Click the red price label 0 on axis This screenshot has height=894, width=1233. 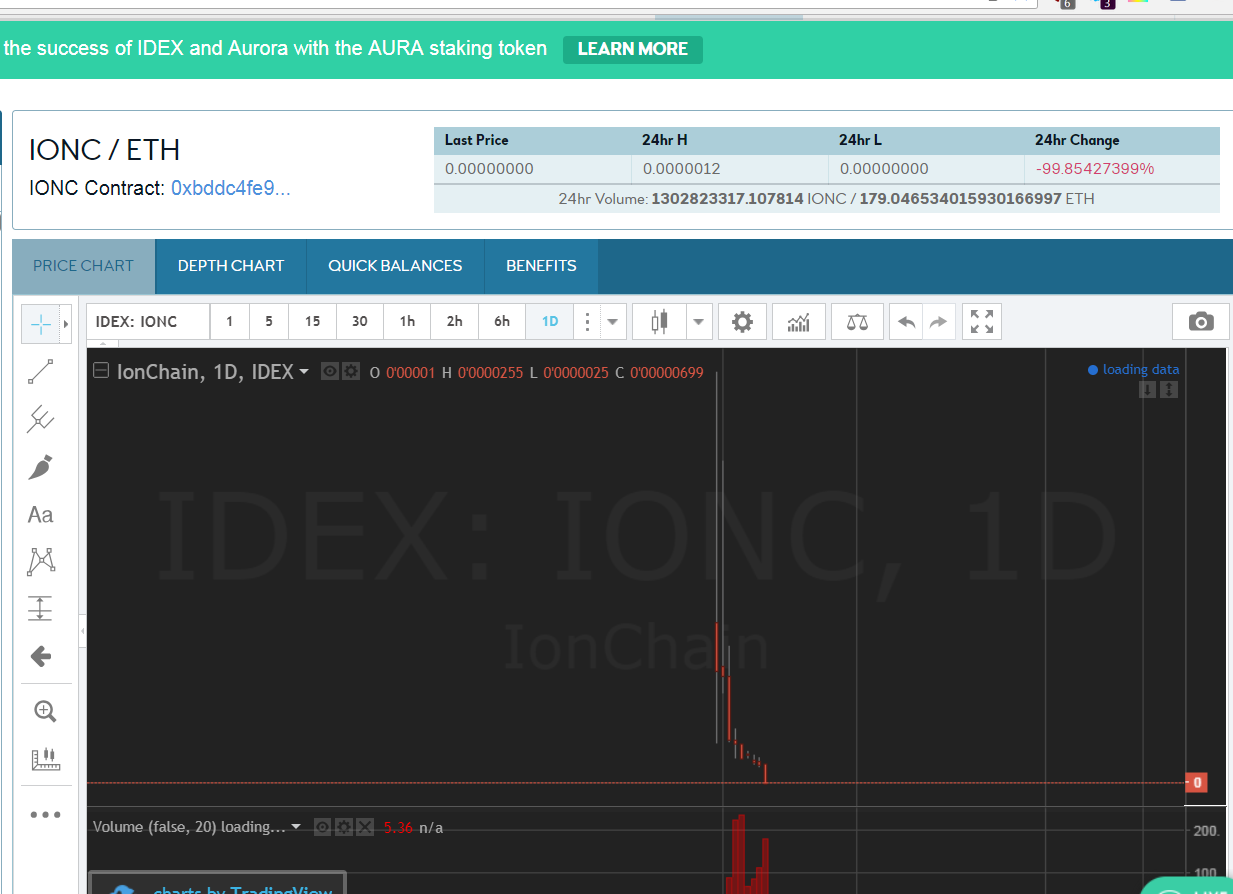click(1196, 783)
